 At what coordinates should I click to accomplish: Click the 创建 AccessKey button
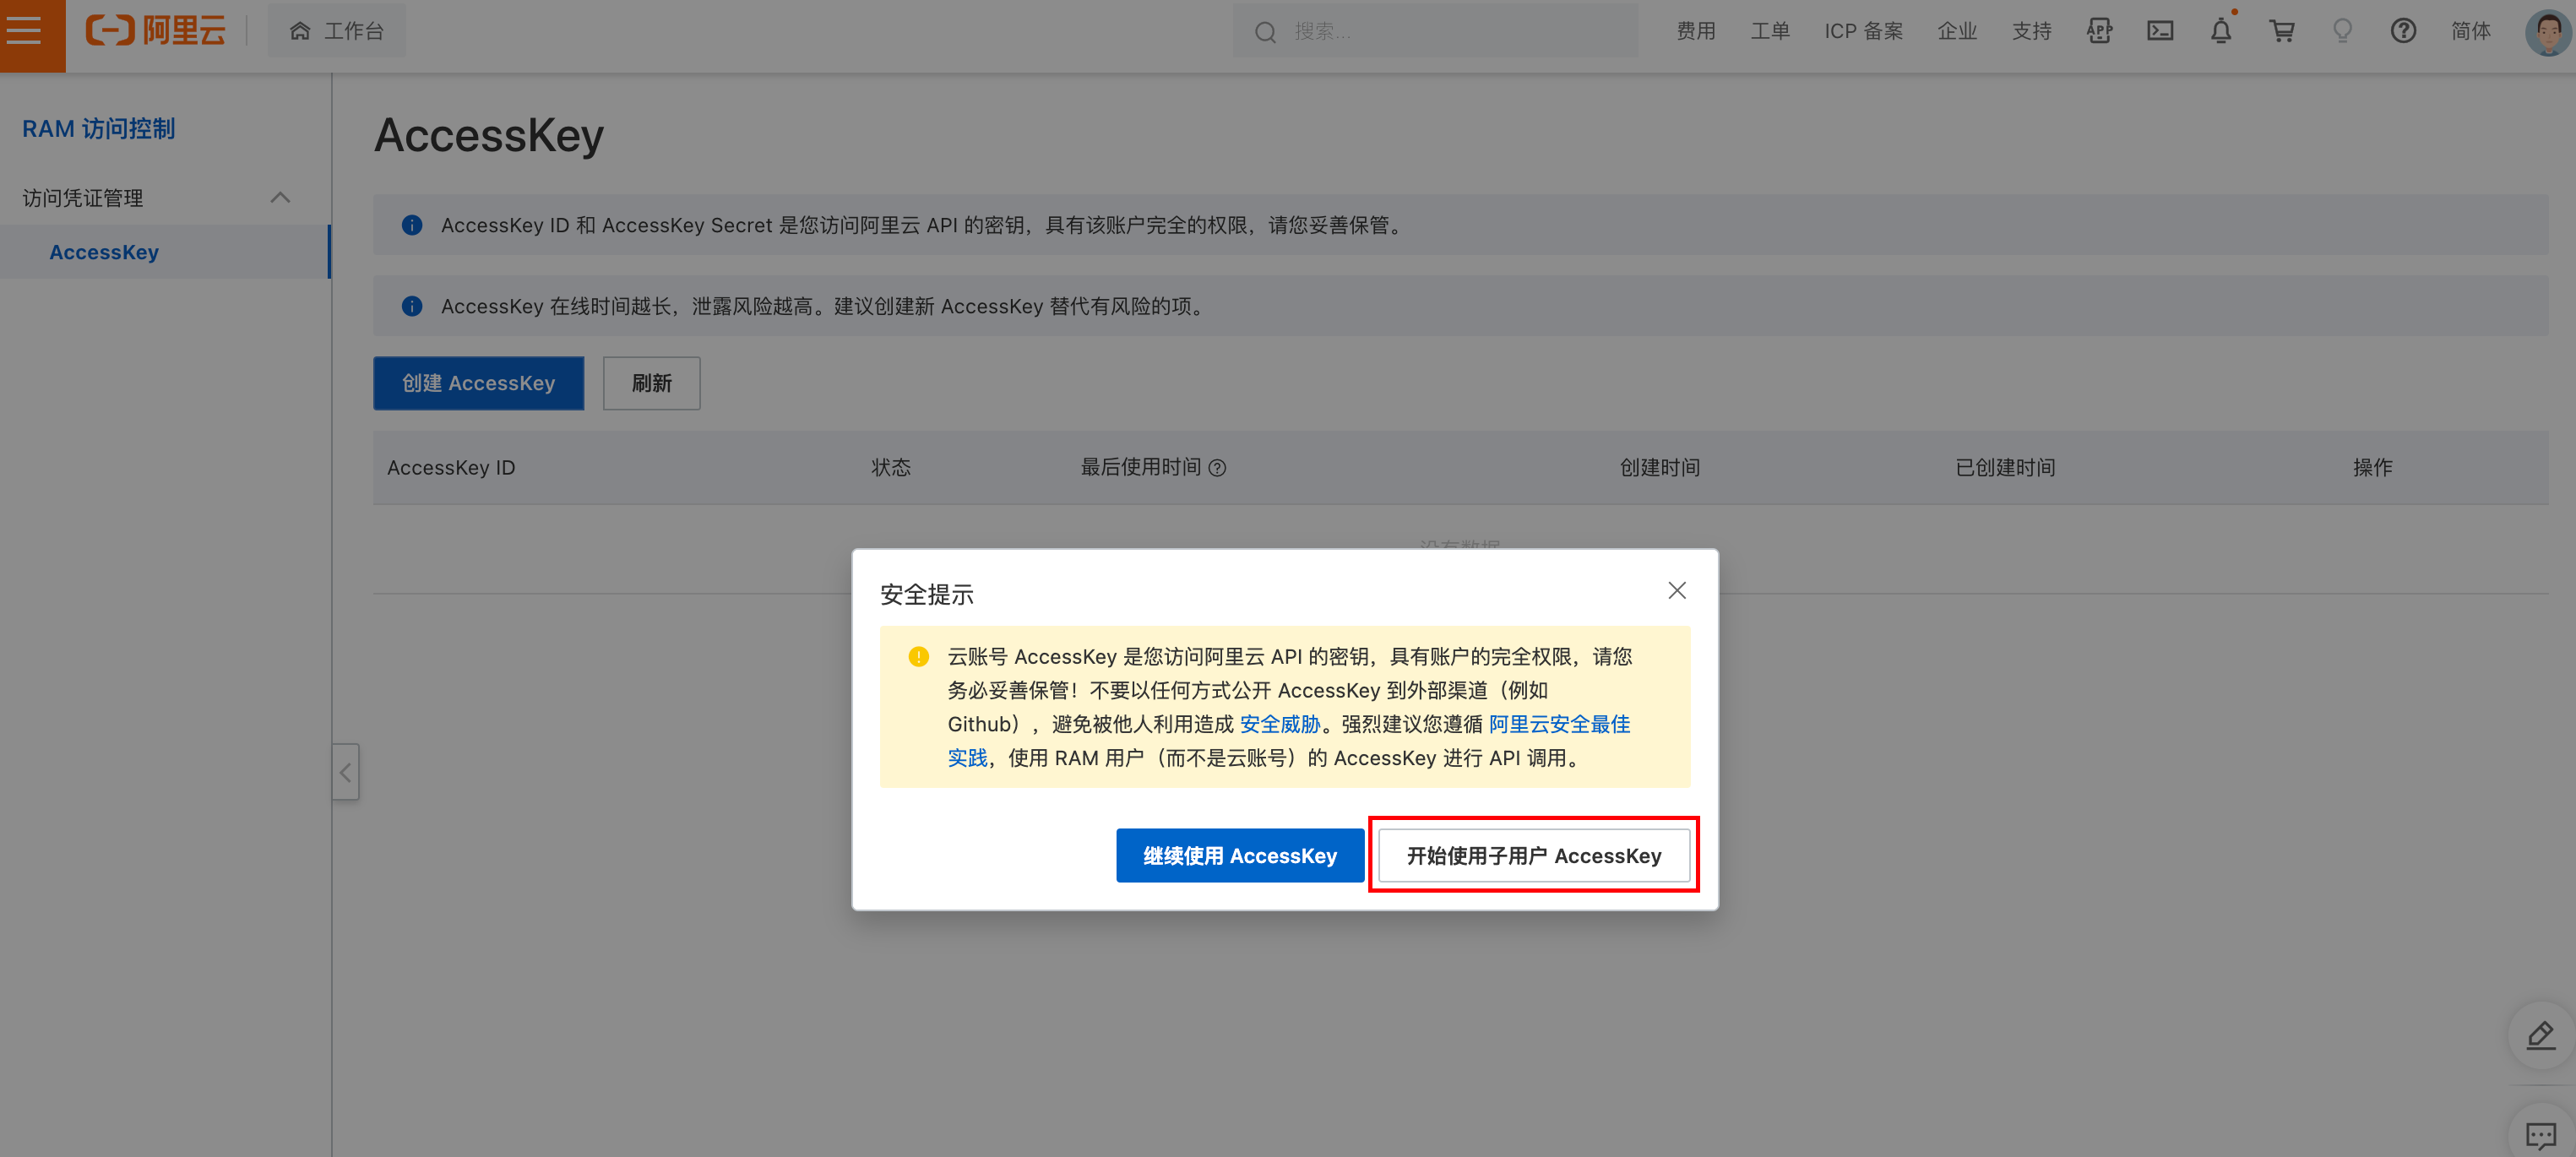point(477,383)
